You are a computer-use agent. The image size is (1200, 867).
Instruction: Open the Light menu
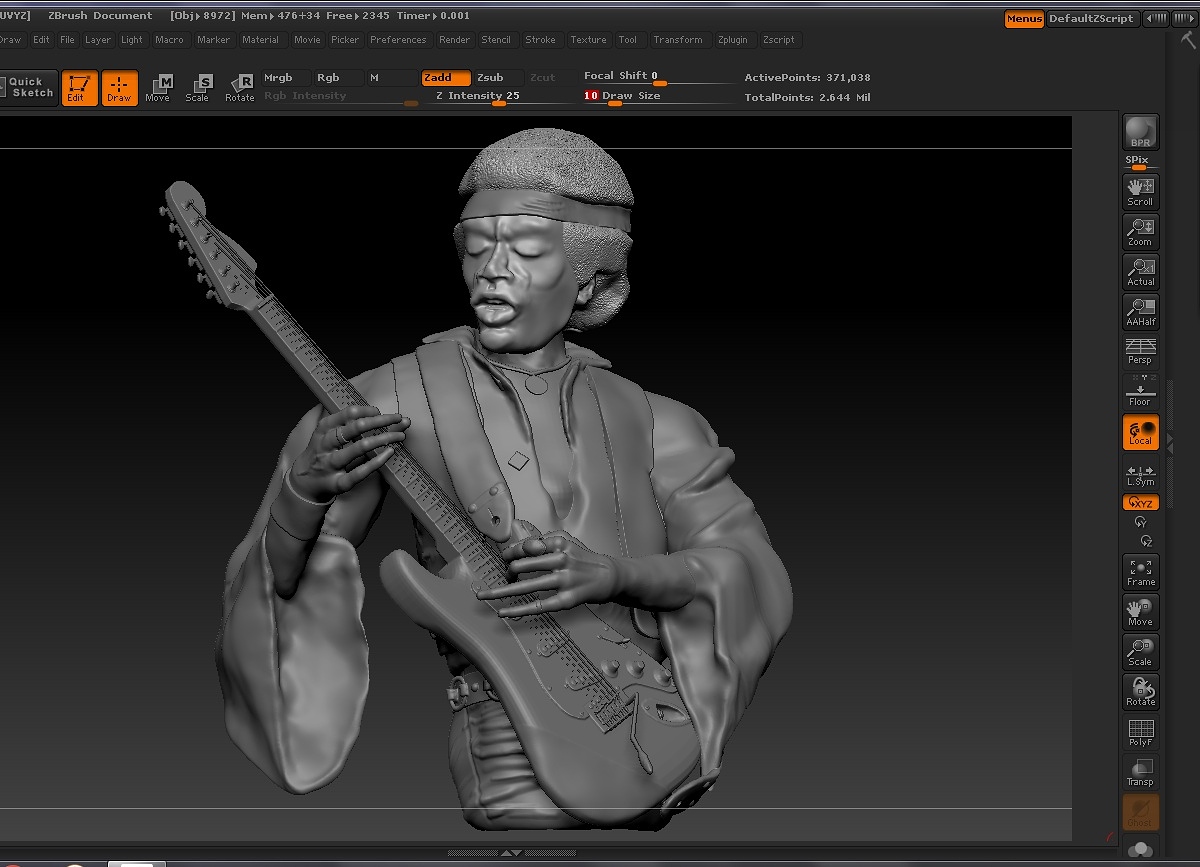pos(132,40)
